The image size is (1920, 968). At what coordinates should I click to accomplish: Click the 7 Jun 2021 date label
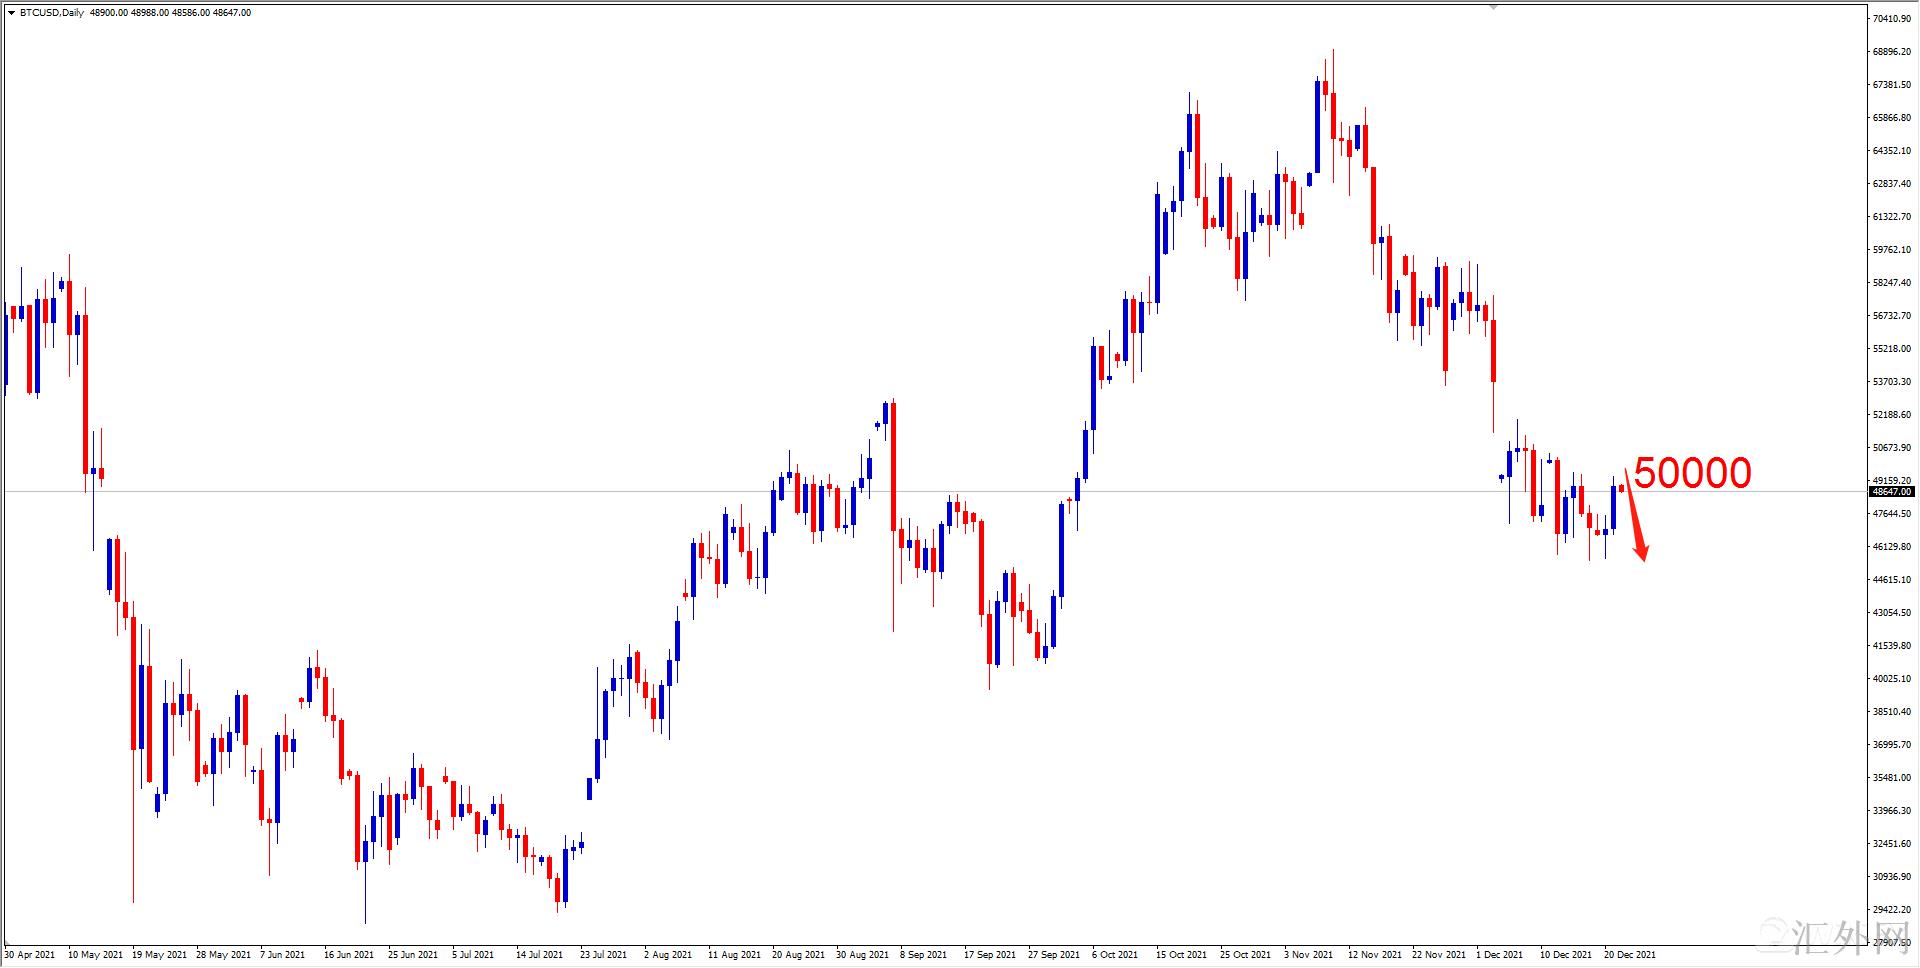[283, 955]
